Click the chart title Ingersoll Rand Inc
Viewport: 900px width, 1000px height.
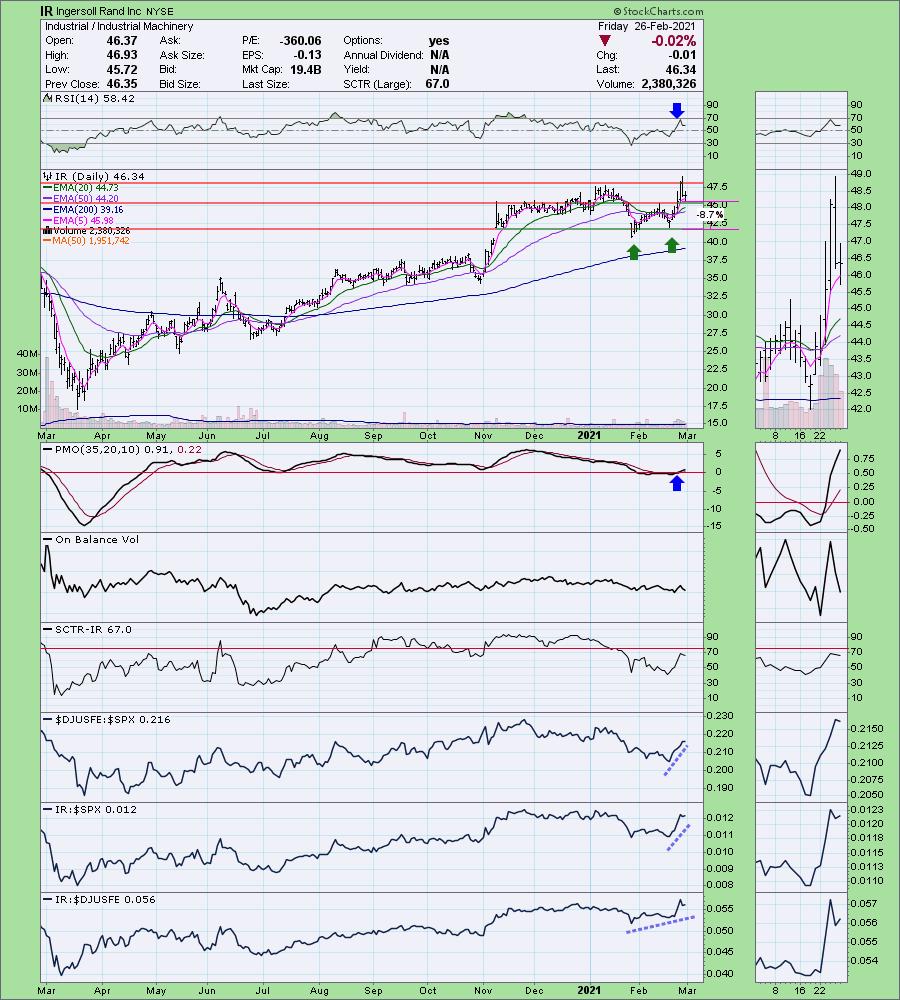[x=98, y=11]
